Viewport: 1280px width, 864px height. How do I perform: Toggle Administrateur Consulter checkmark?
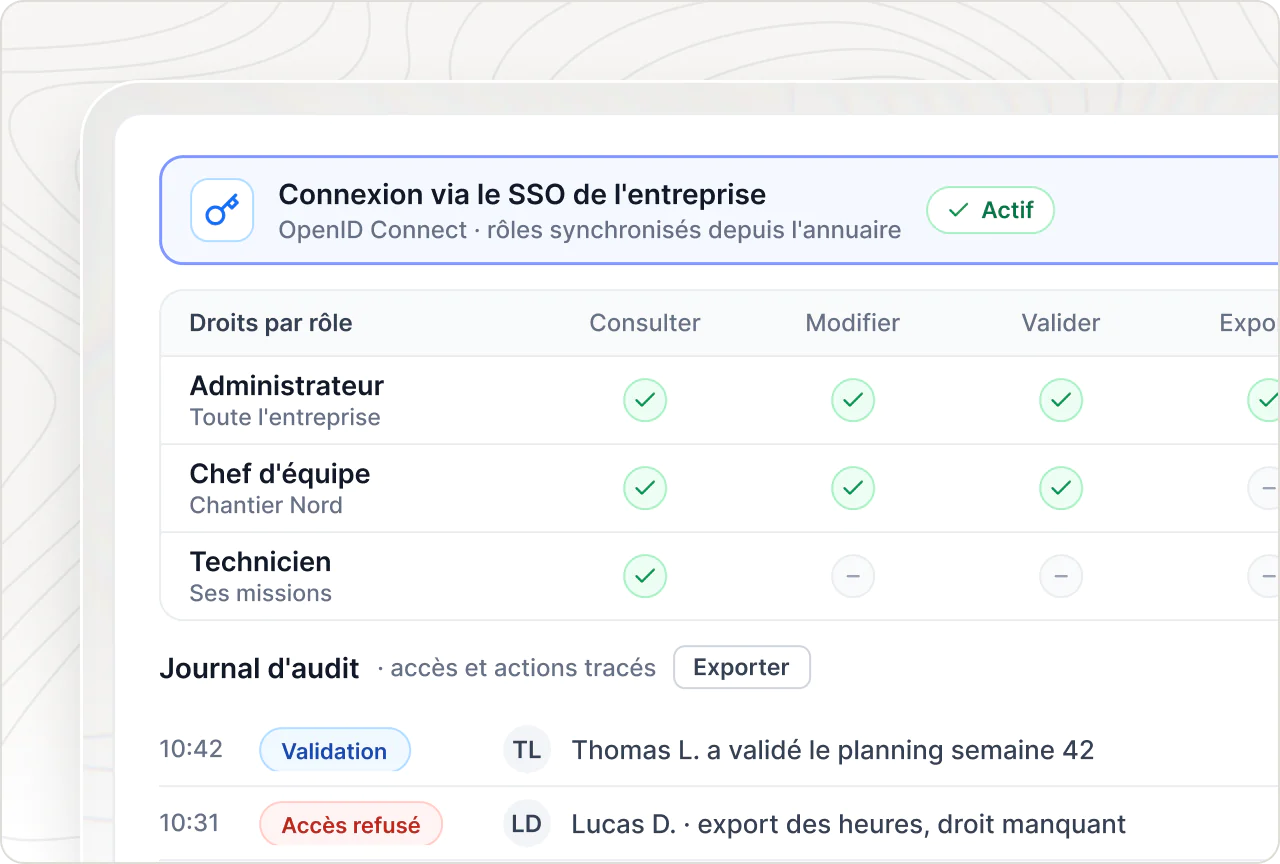tap(645, 400)
